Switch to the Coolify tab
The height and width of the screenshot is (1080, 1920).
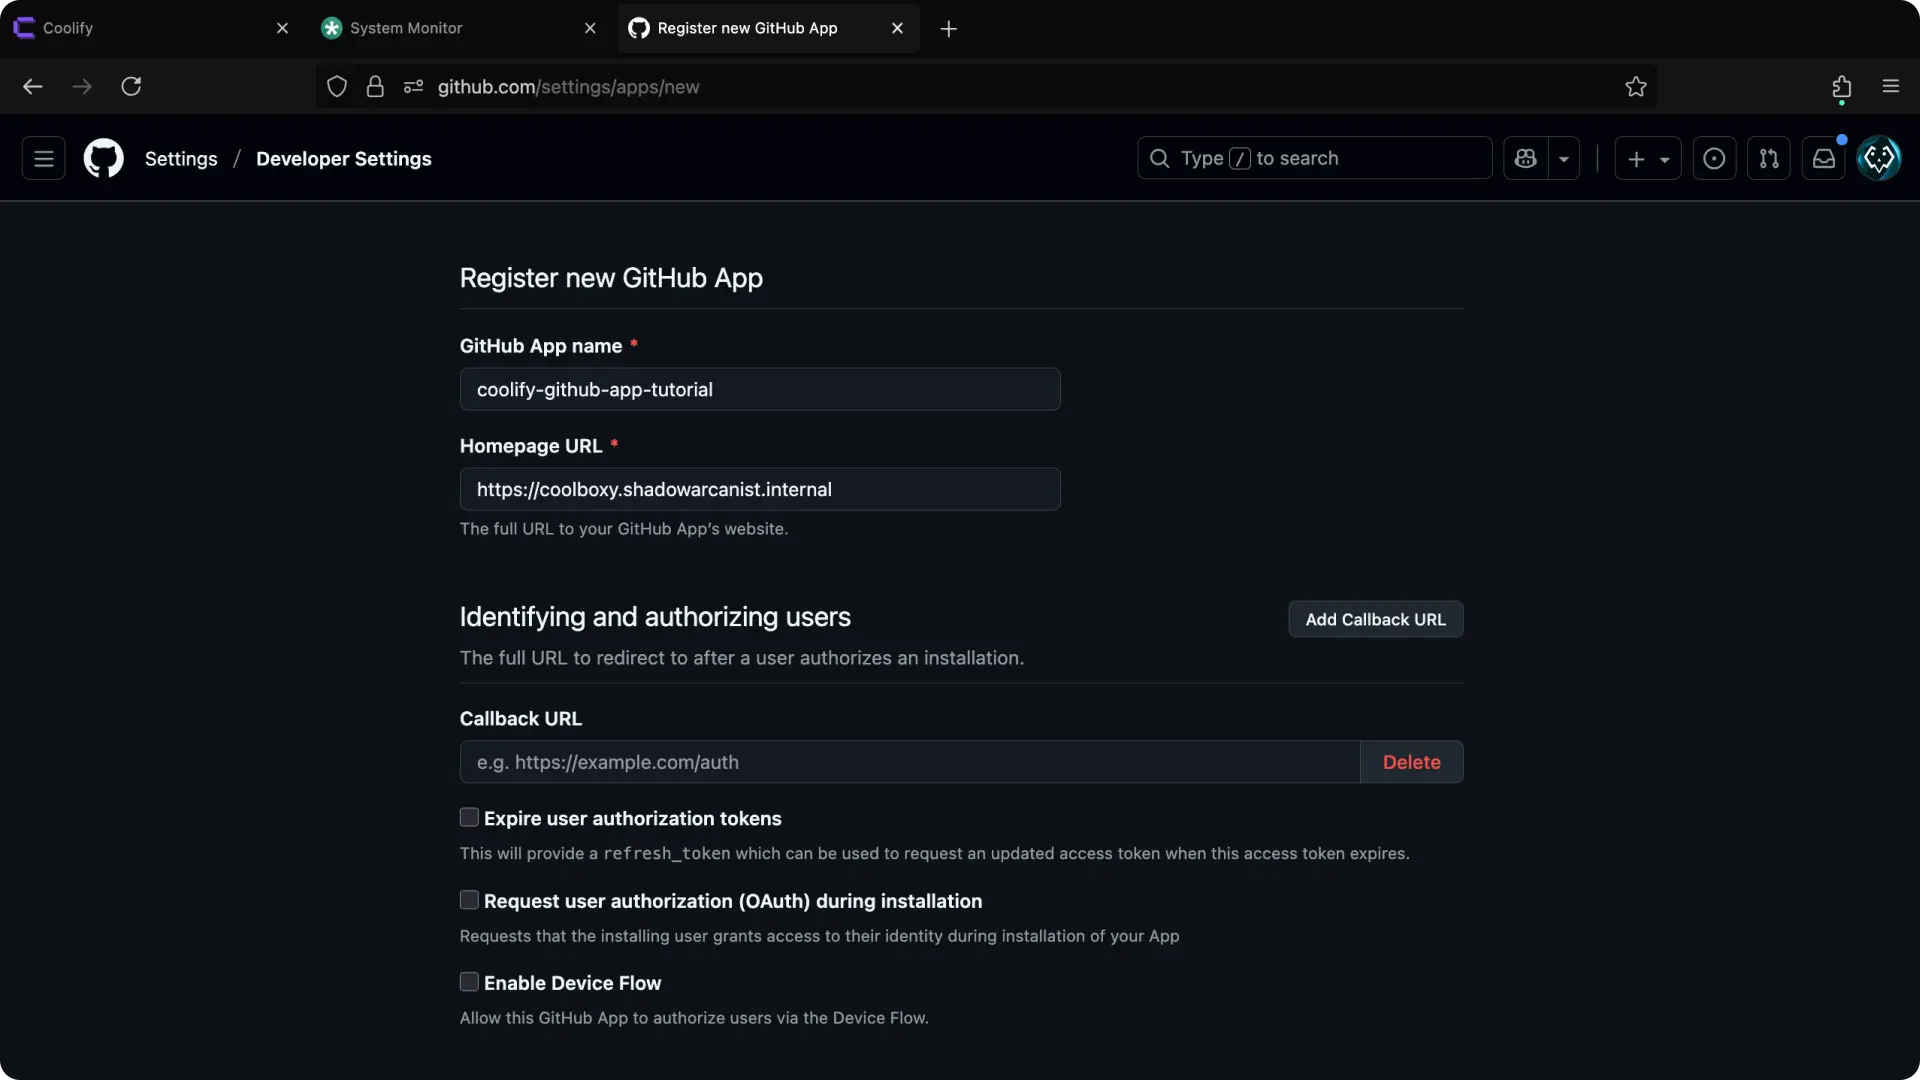(x=140, y=28)
